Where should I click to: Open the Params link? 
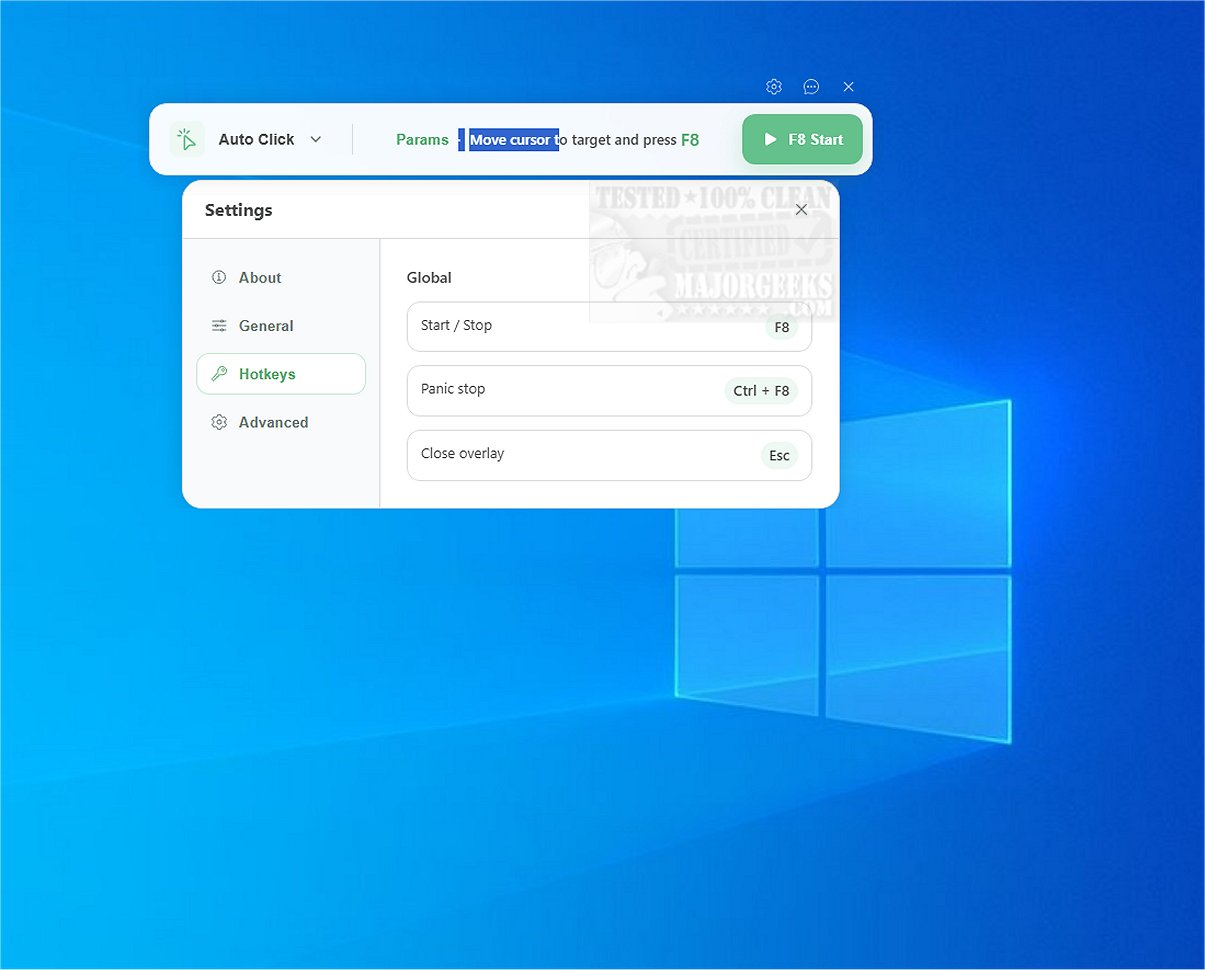tap(422, 140)
